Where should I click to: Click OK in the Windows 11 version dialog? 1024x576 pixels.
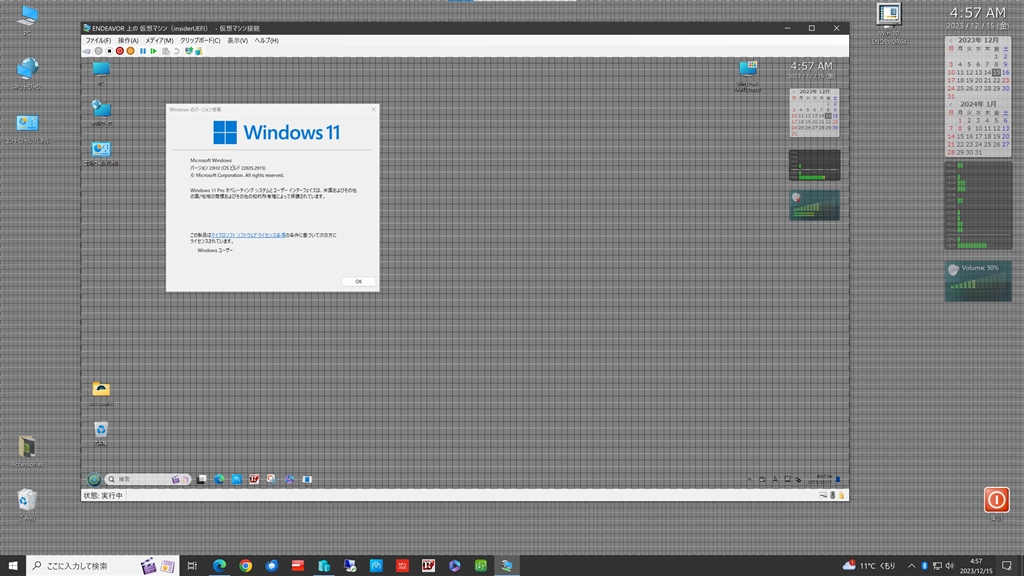[359, 281]
